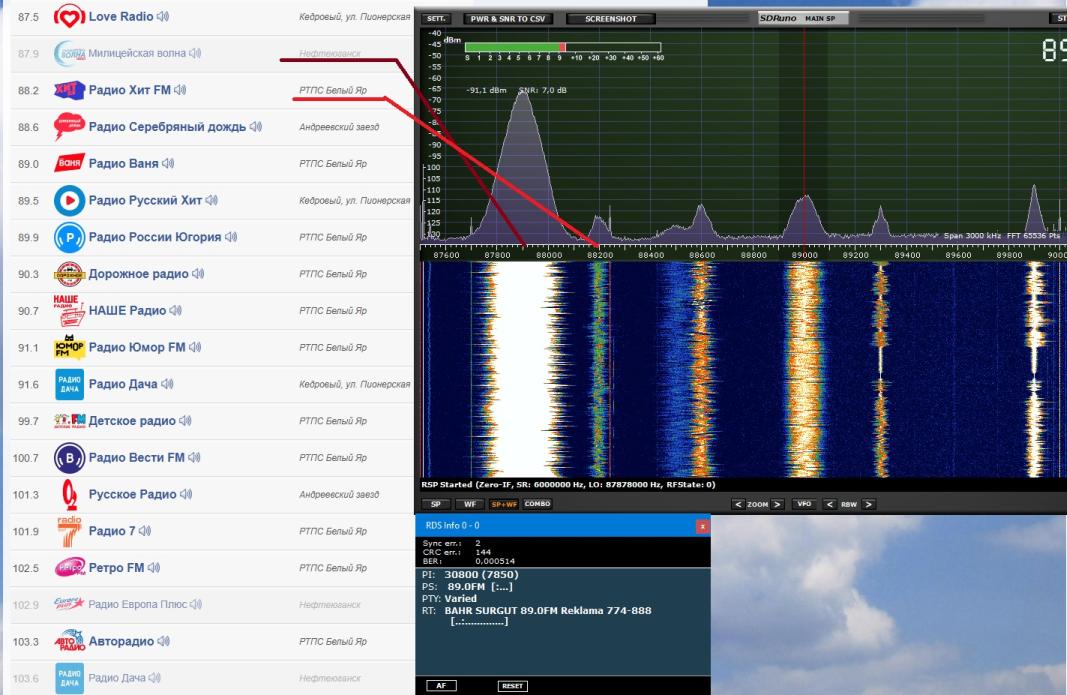Switch SDRuno display to SP mode
This screenshot has width=1067, height=695.
436,504
